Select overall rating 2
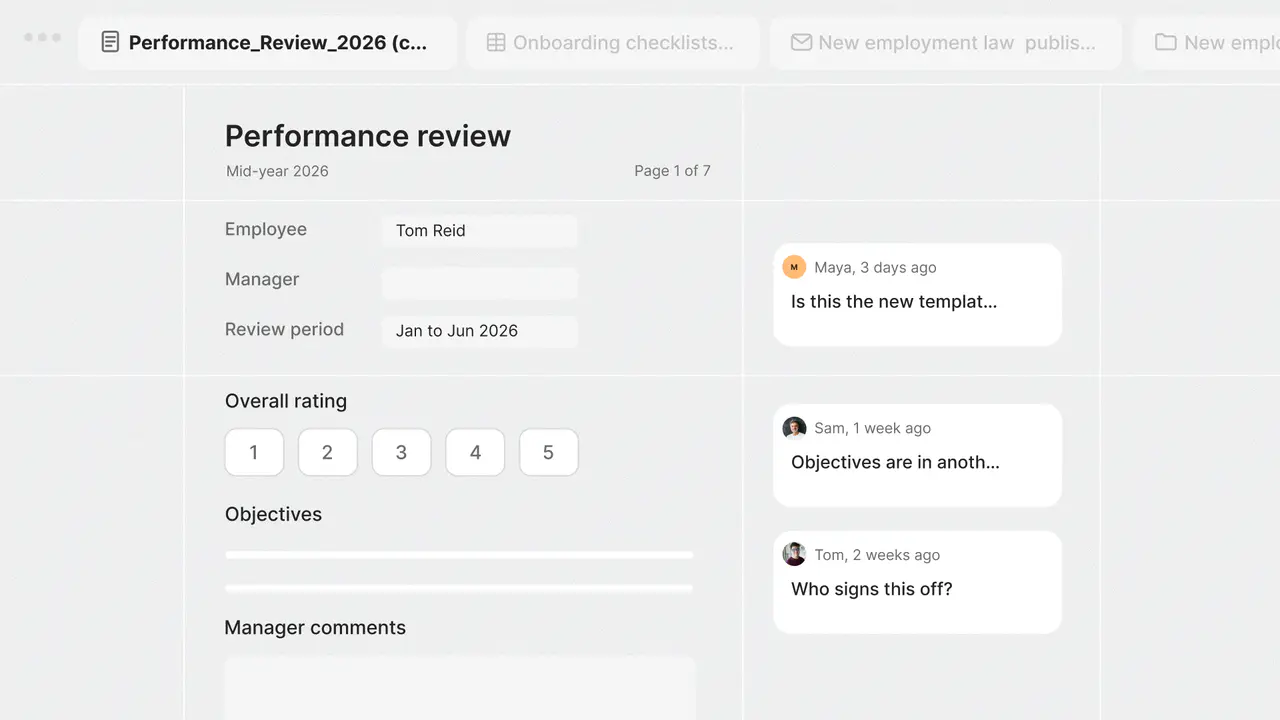Viewport: 1280px width, 720px height. pos(327,452)
